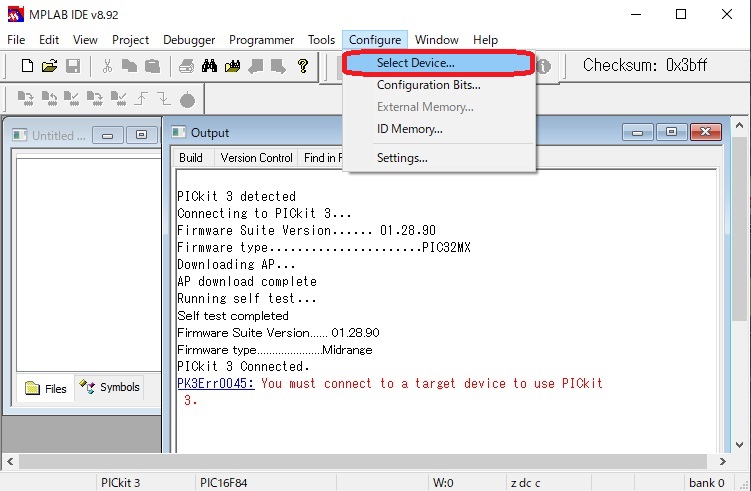Click bank 0 status bar entry
This screenshot has width=751, height=491.
coord(706,482)
